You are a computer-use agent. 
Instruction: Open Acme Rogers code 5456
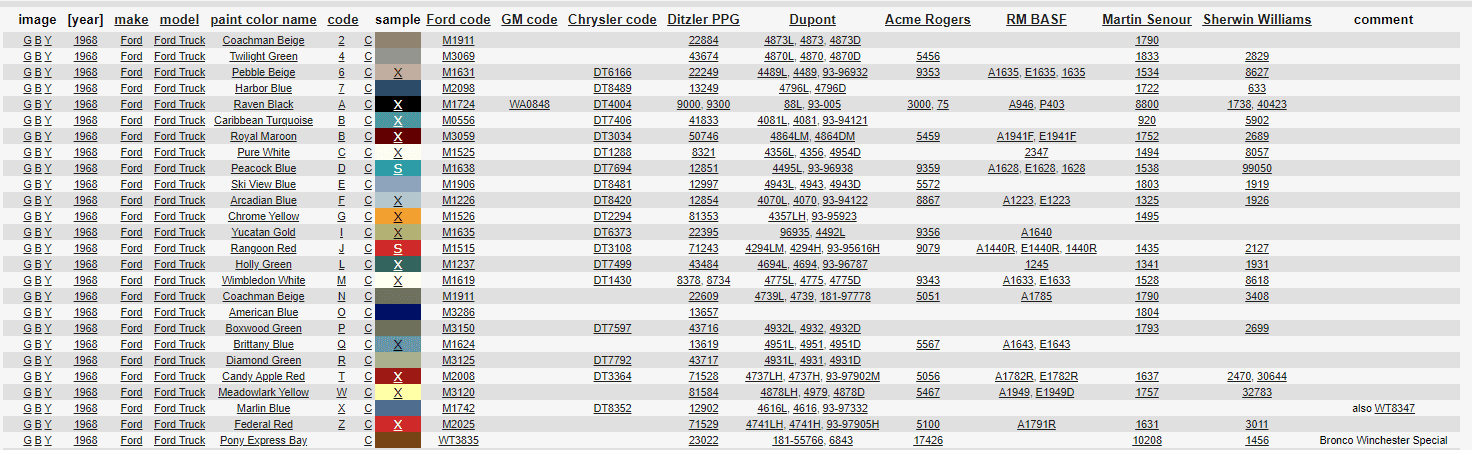pyautogui.click(x=927, y=57)
